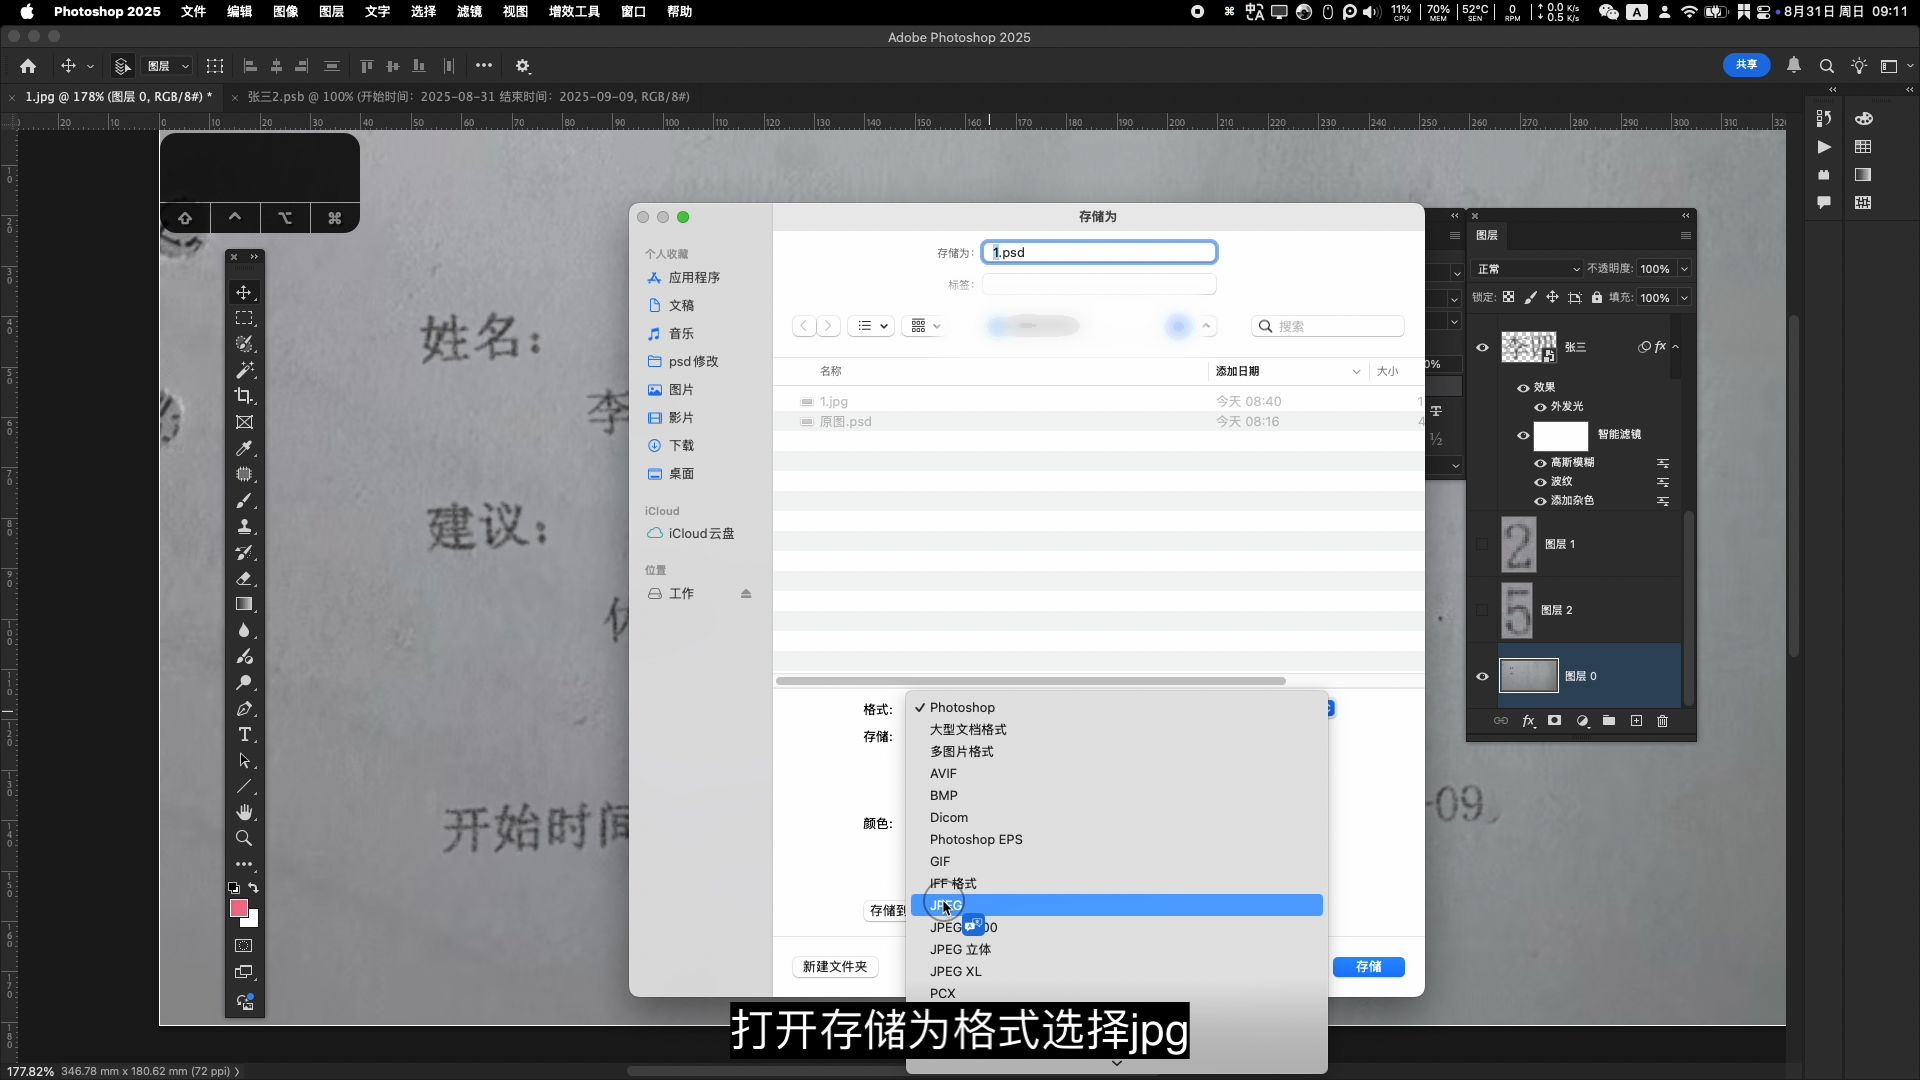This screenshot has width=1920, height=1080.
Task: Click the 存储为 filename input field
Action: pos(1098,252)
